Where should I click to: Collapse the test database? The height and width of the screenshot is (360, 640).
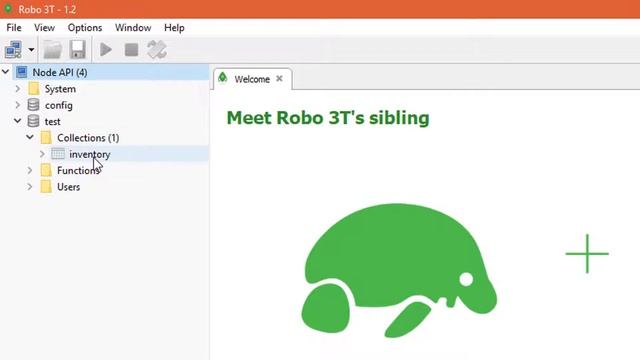[x=18, y=121]
